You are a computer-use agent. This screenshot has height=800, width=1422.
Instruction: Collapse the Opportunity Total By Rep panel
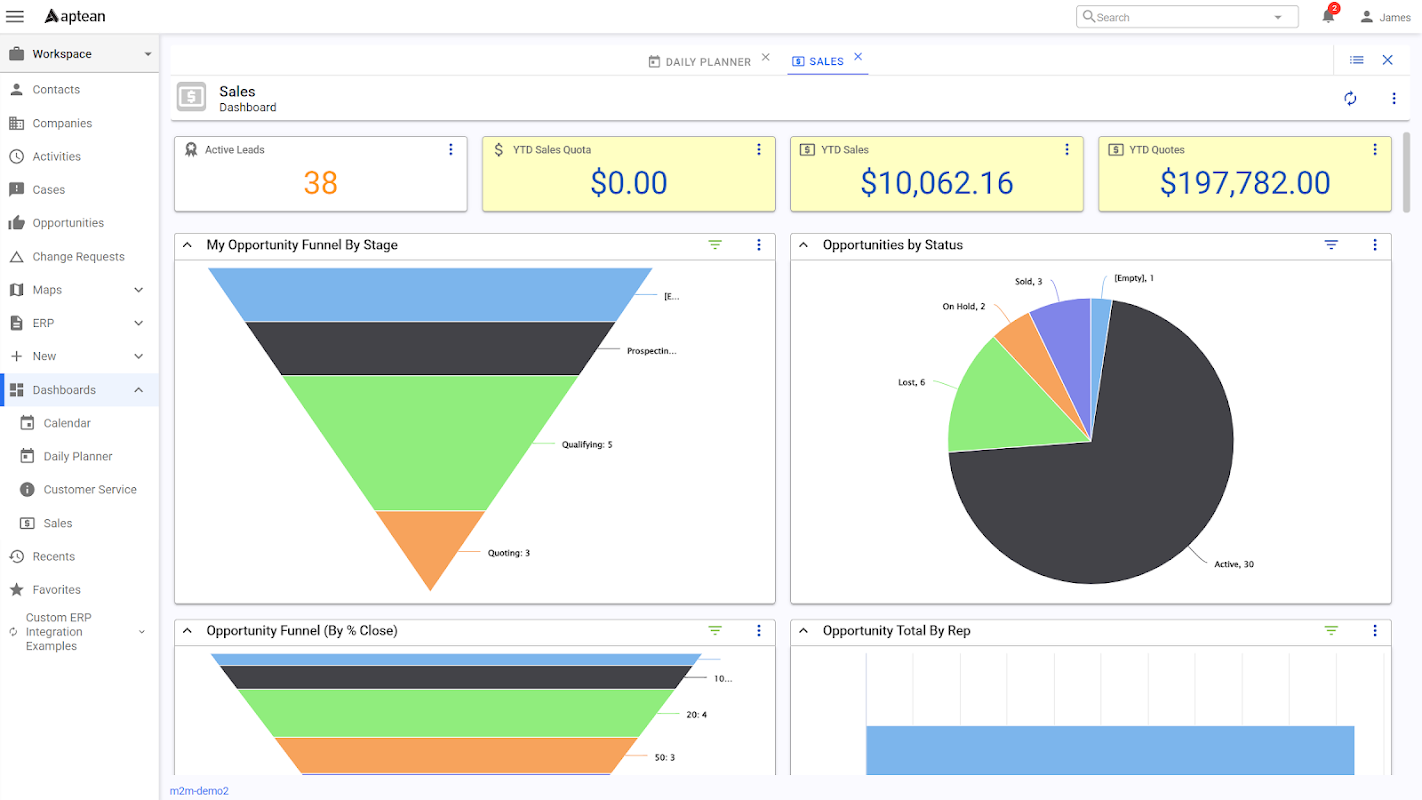(x=803, y=631)
